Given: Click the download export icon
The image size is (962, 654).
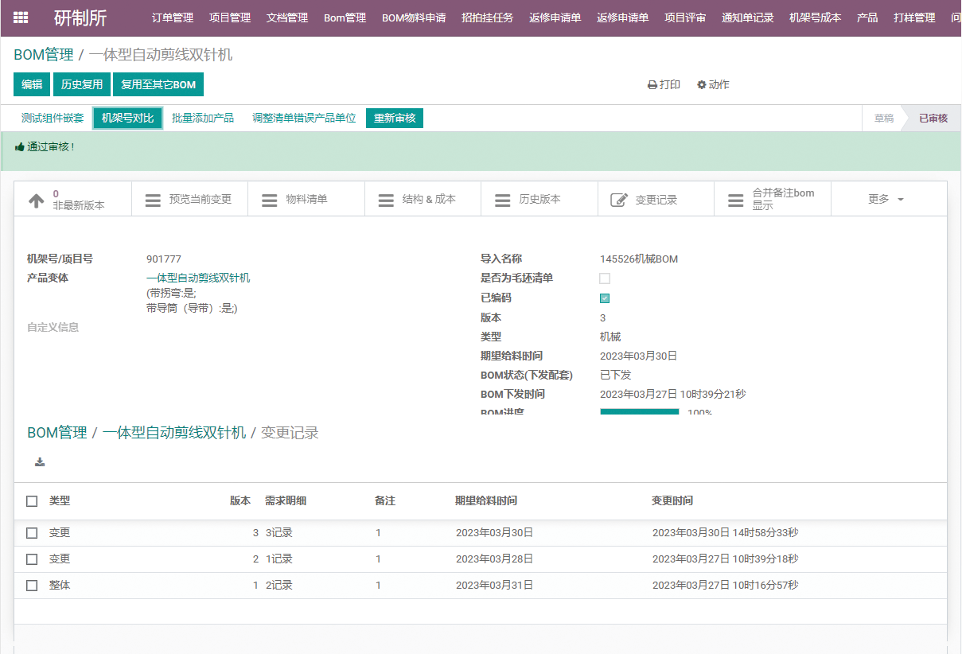Looking at the screenshot, I should pyautogui.click(x=40, y=462).
